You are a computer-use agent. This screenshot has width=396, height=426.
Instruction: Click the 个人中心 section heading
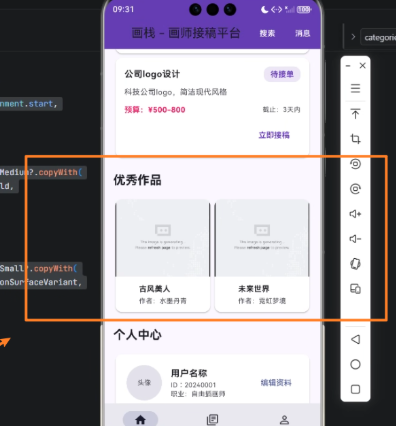click(137, 334)
